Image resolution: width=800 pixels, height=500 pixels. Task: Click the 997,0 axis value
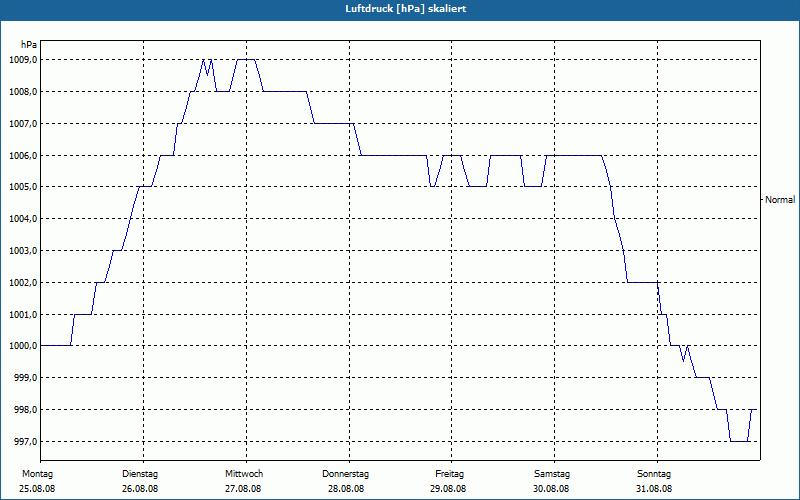coord(26,441)
